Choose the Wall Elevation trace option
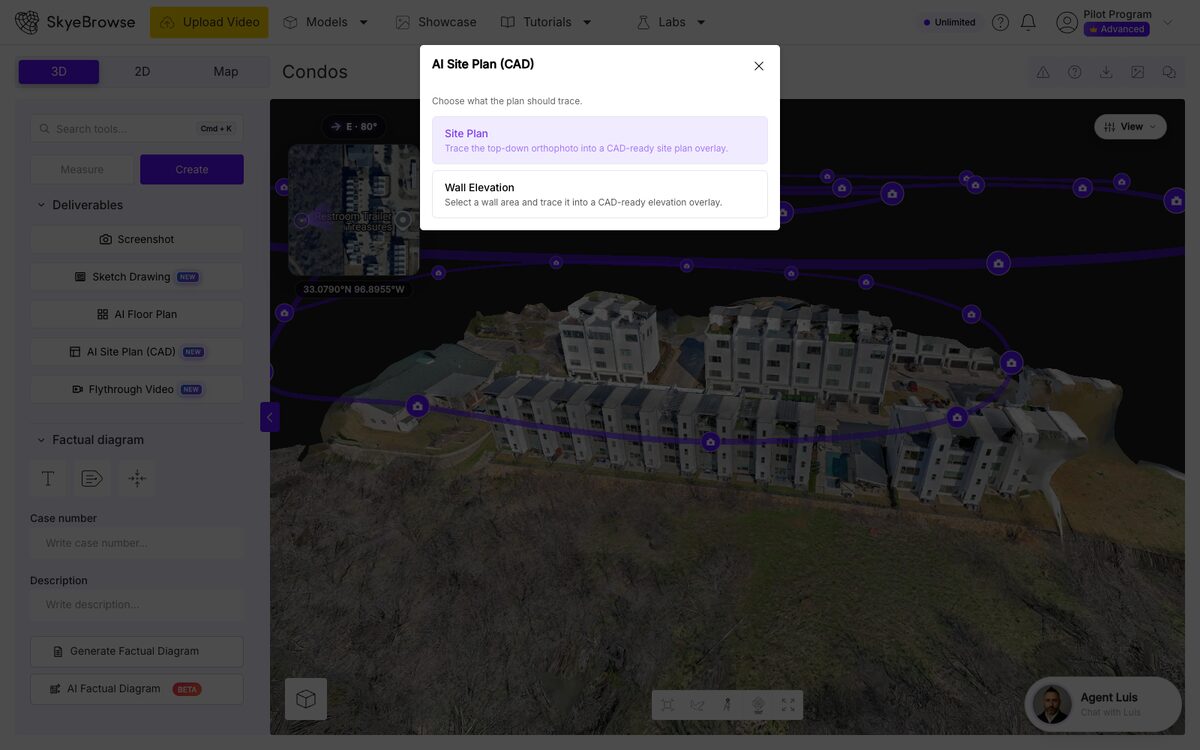The height and width of the screenshot is (750, 1200). (x=600, y=194)
